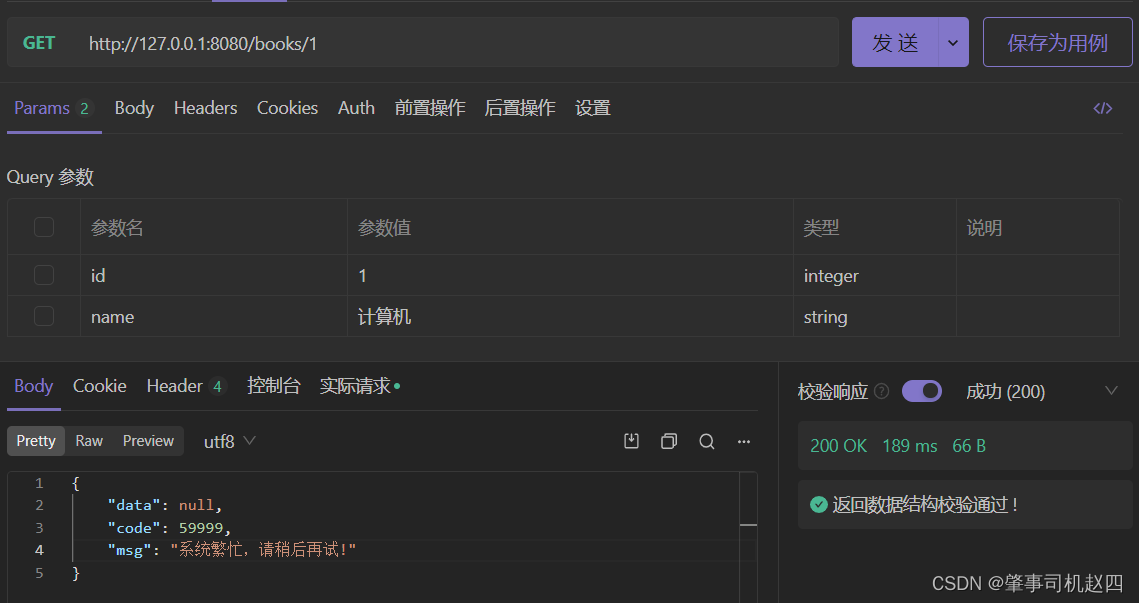The width and height of the screenshot is (1139, 603).
Task: Check the id parameter checkbox
Action: point(44,275)
